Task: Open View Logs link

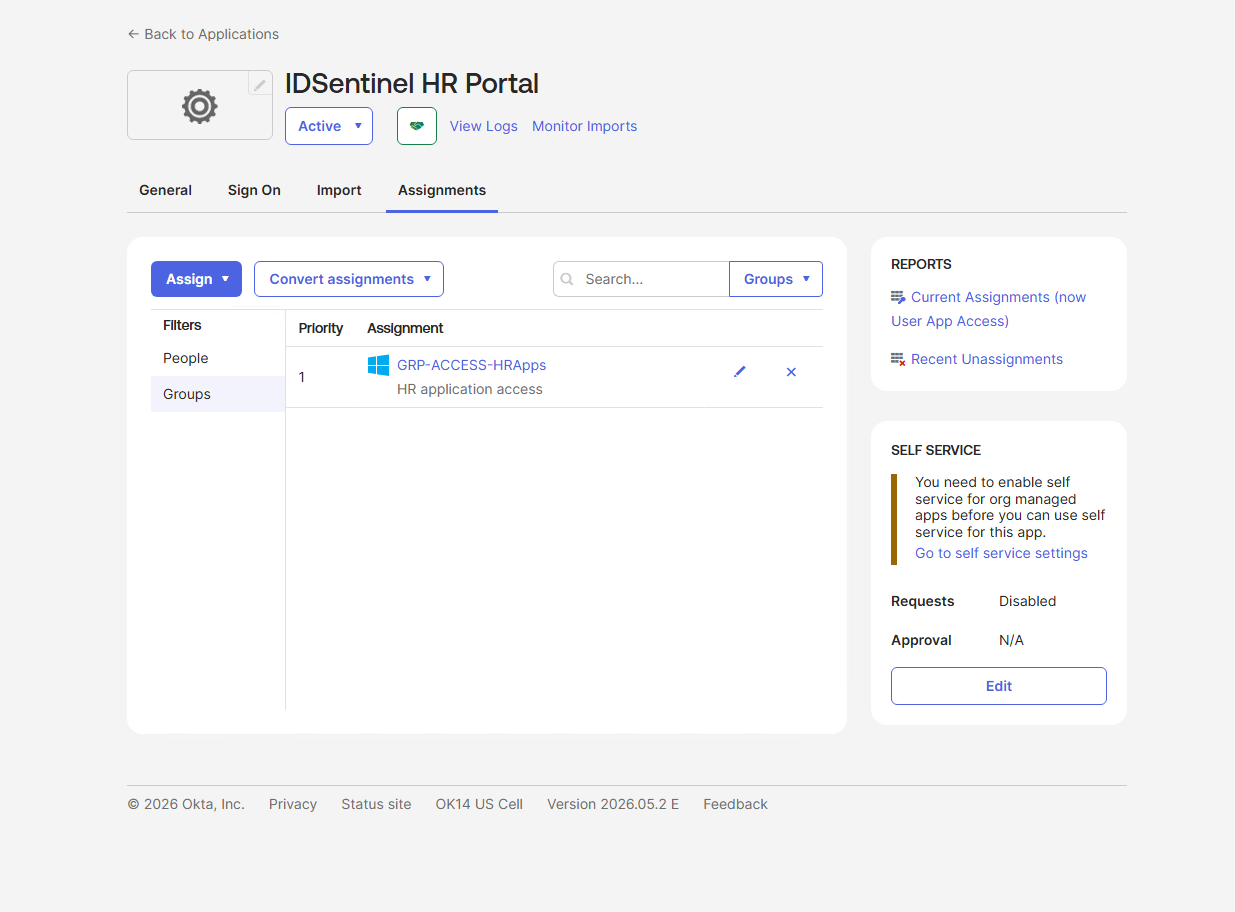Action: tap(484, 126)
